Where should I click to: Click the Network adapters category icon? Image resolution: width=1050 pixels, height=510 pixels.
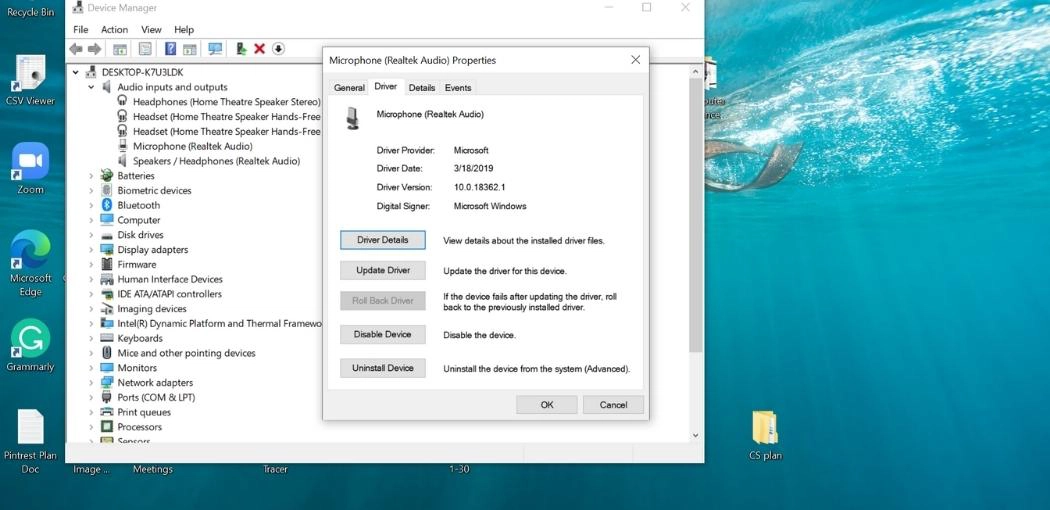[x=106, y=382]
